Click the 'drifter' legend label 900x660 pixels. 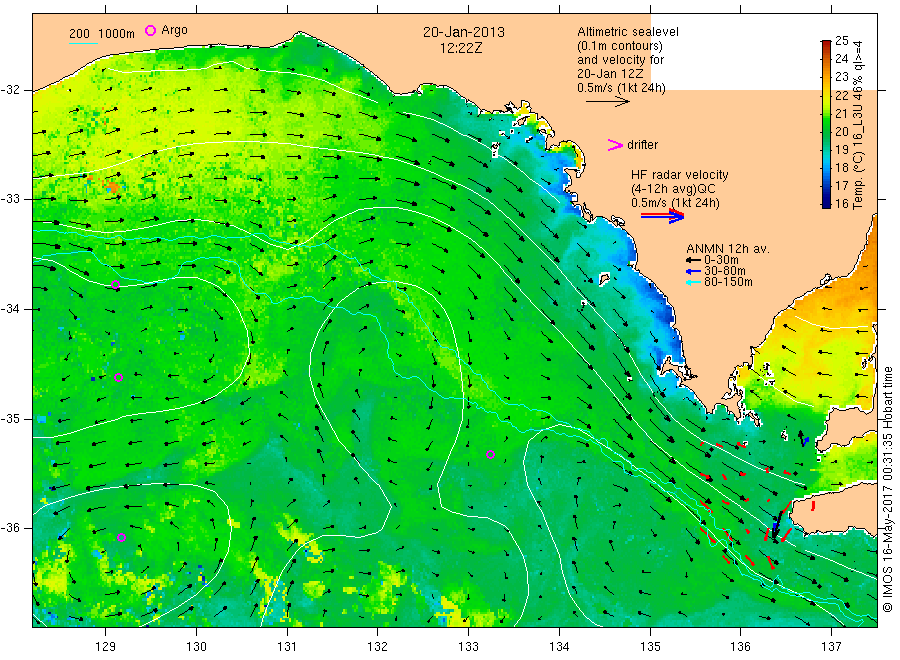[642, 145]
